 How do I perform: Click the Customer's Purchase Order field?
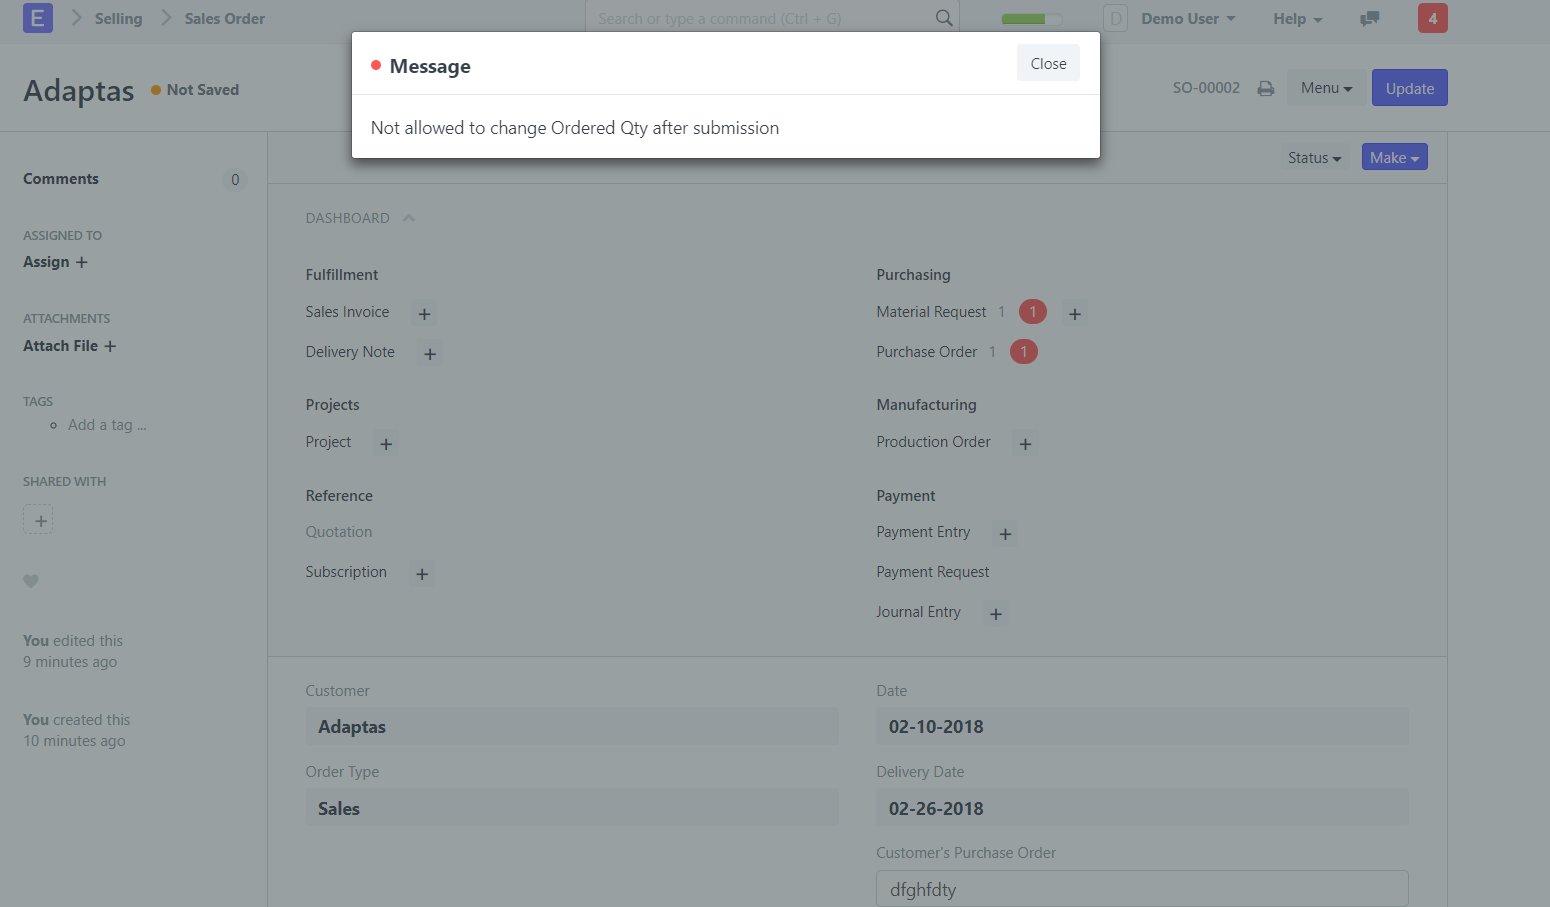pos(1142,889)
